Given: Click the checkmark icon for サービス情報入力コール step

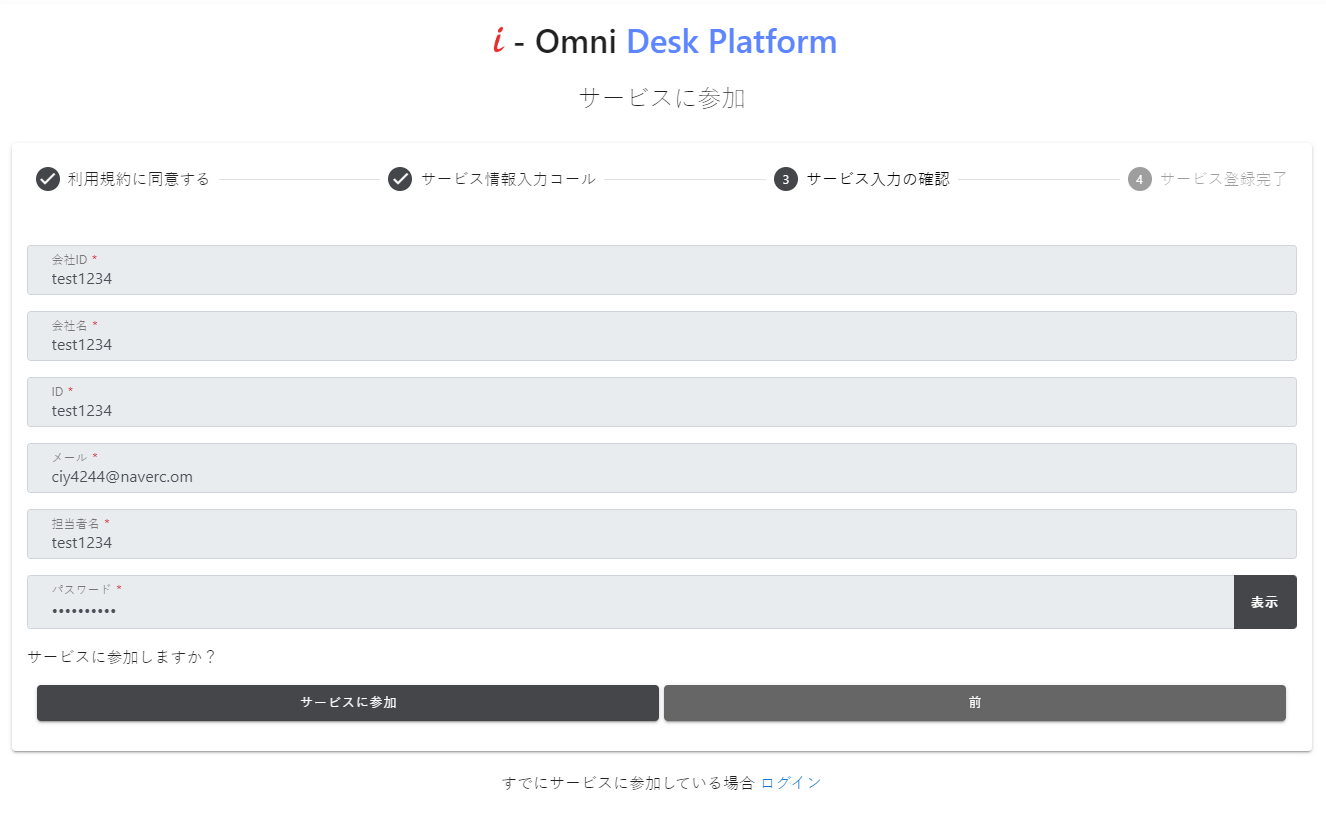Looking at the screenshot, I should (x=400, y=179).
